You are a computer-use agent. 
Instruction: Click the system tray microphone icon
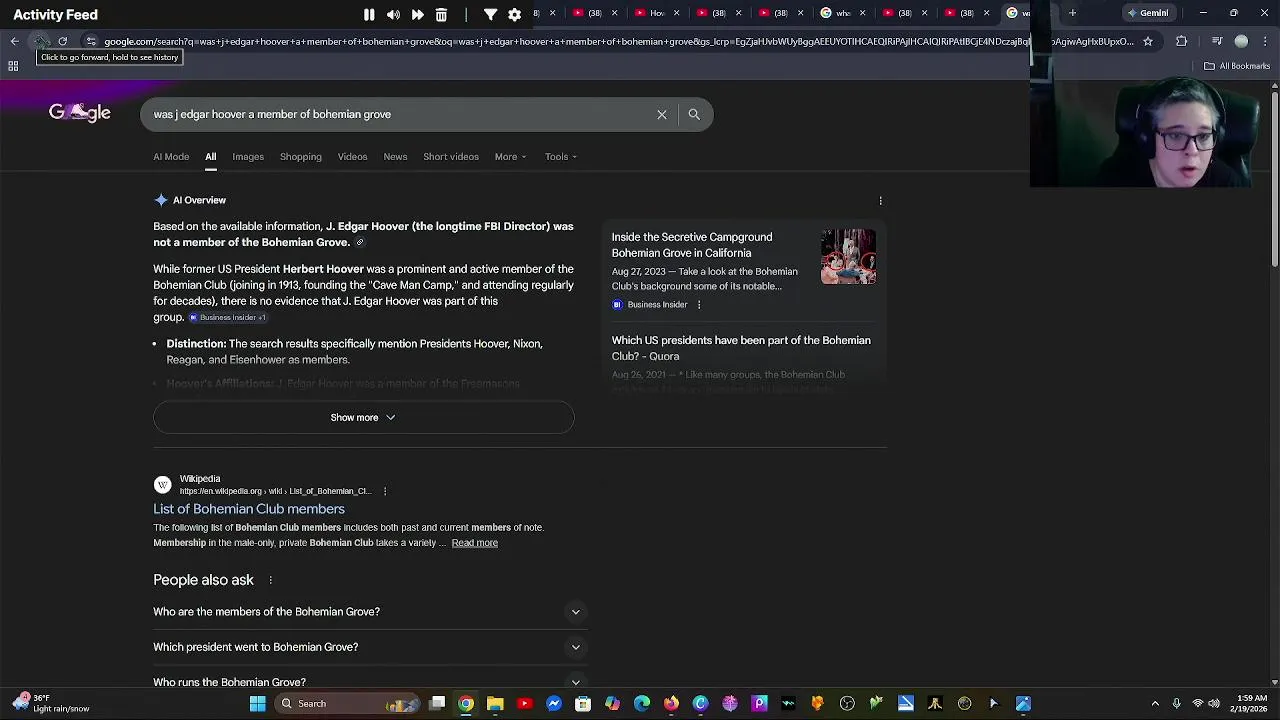pyautogui.click(x=1177, y=703)
